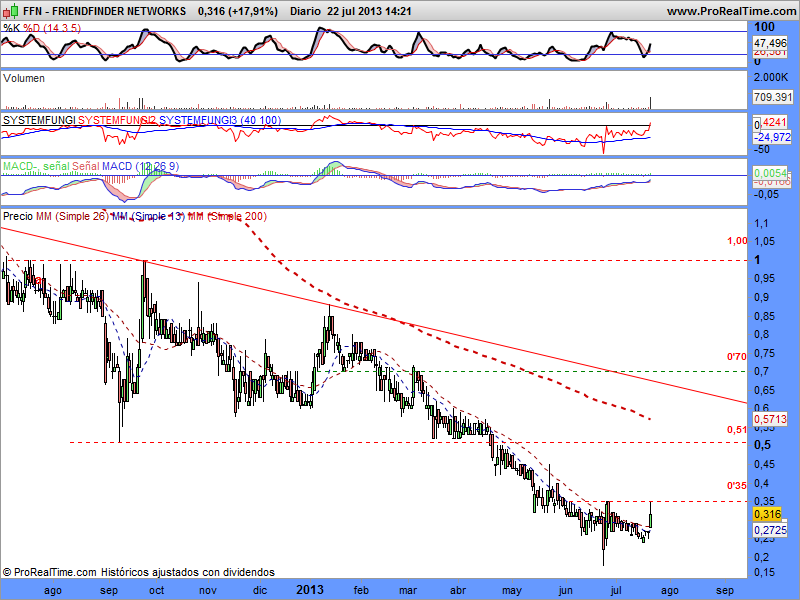The height and width of the screenshot is (600, 800).
Task: Select the Volumen panel label
Action: pyautogui.click(x=23, y=78)
